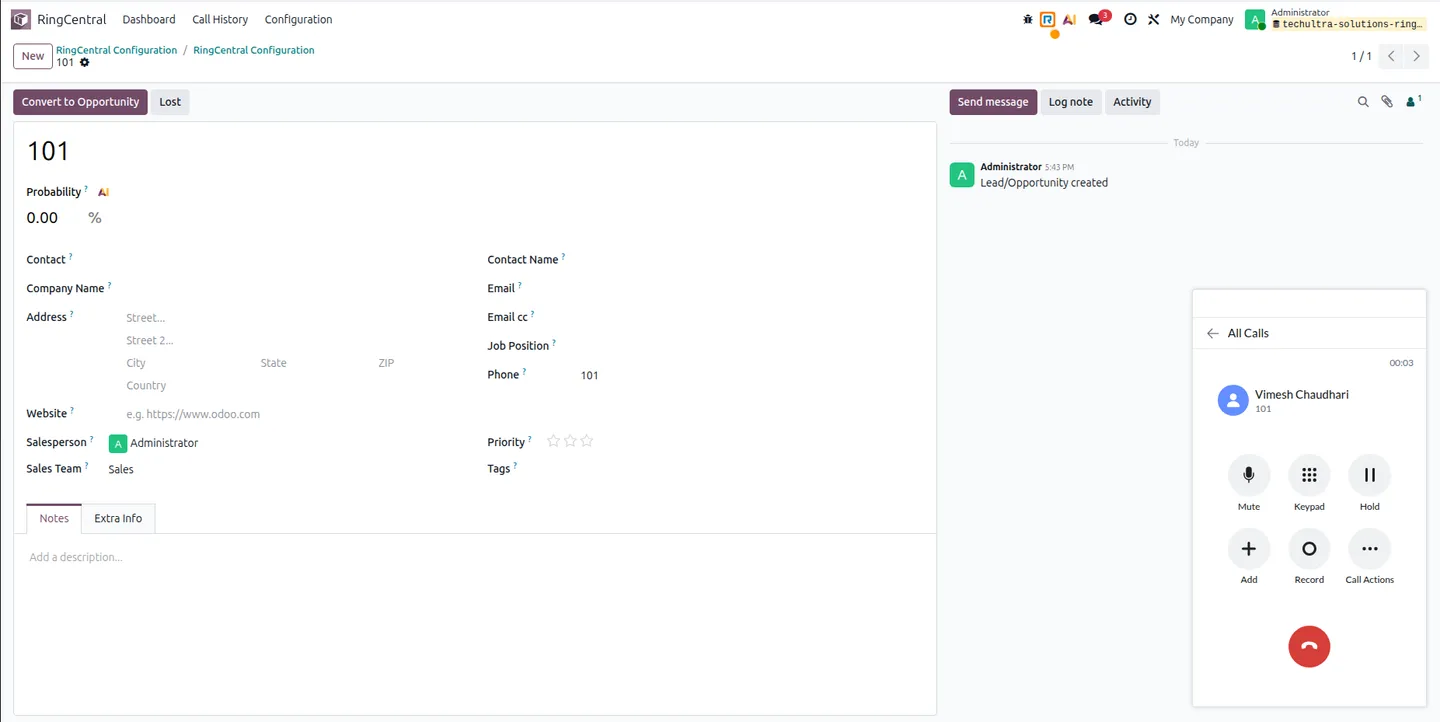Viewport: 1440px width, 722px height.
Task: Open first RingCentral Configuration breadcrumb
Action: pos(116,50)
